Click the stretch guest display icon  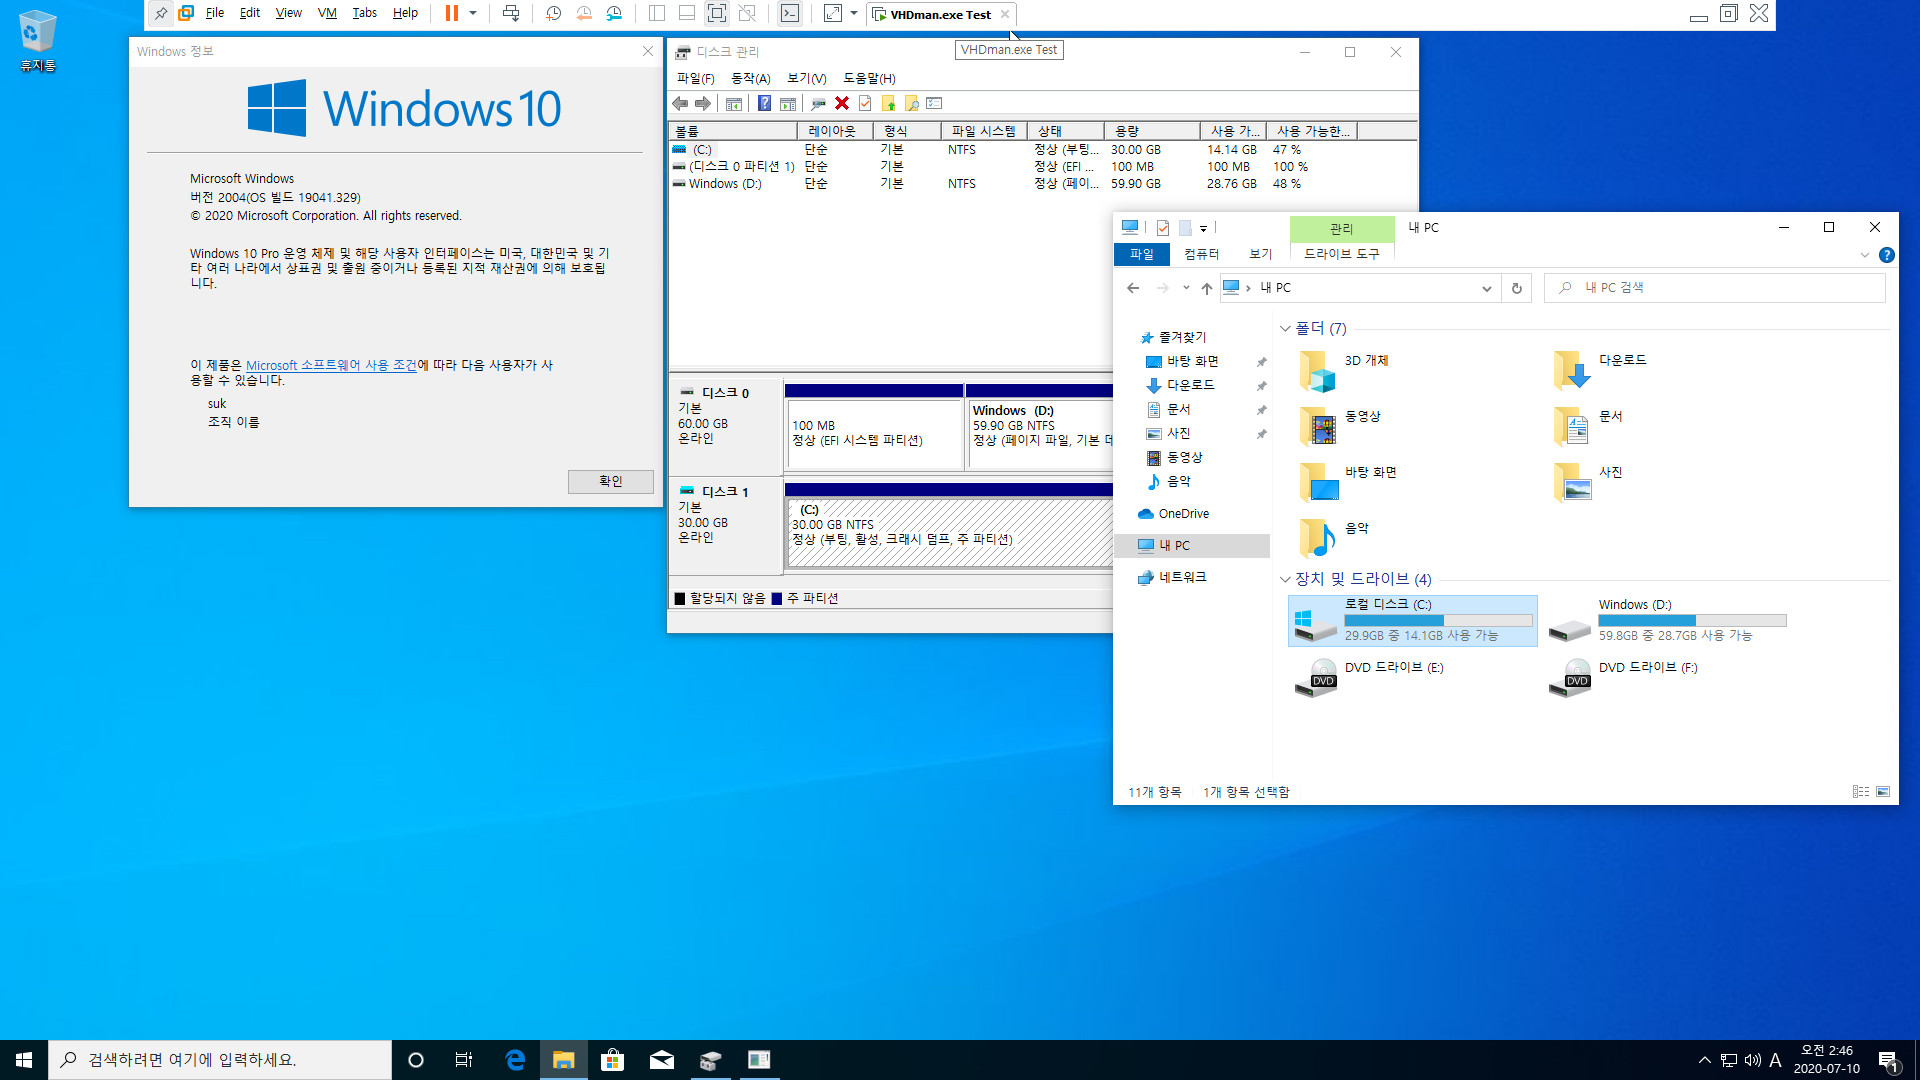click(833, 13)
